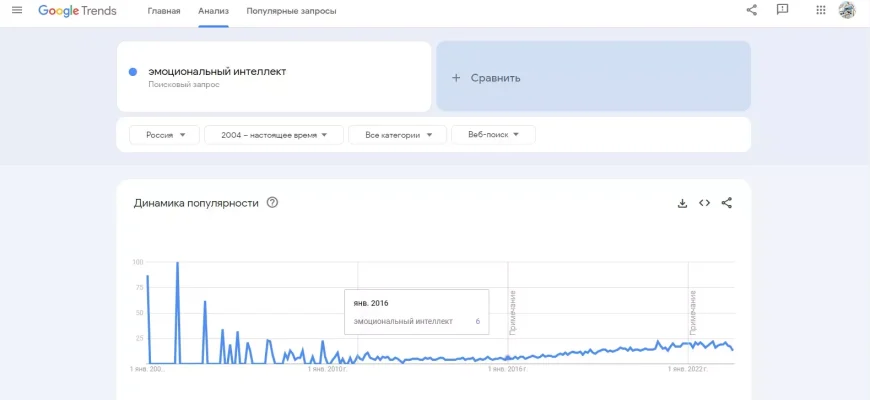Show help for Динамика популярности
The height and width of the screenshot is (400, 870).
pos(272,203)
